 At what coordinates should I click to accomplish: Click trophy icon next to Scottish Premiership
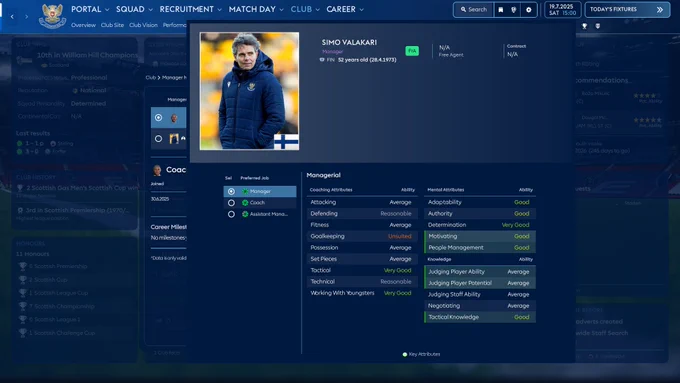pyautogui.click(x=23, y=266)
